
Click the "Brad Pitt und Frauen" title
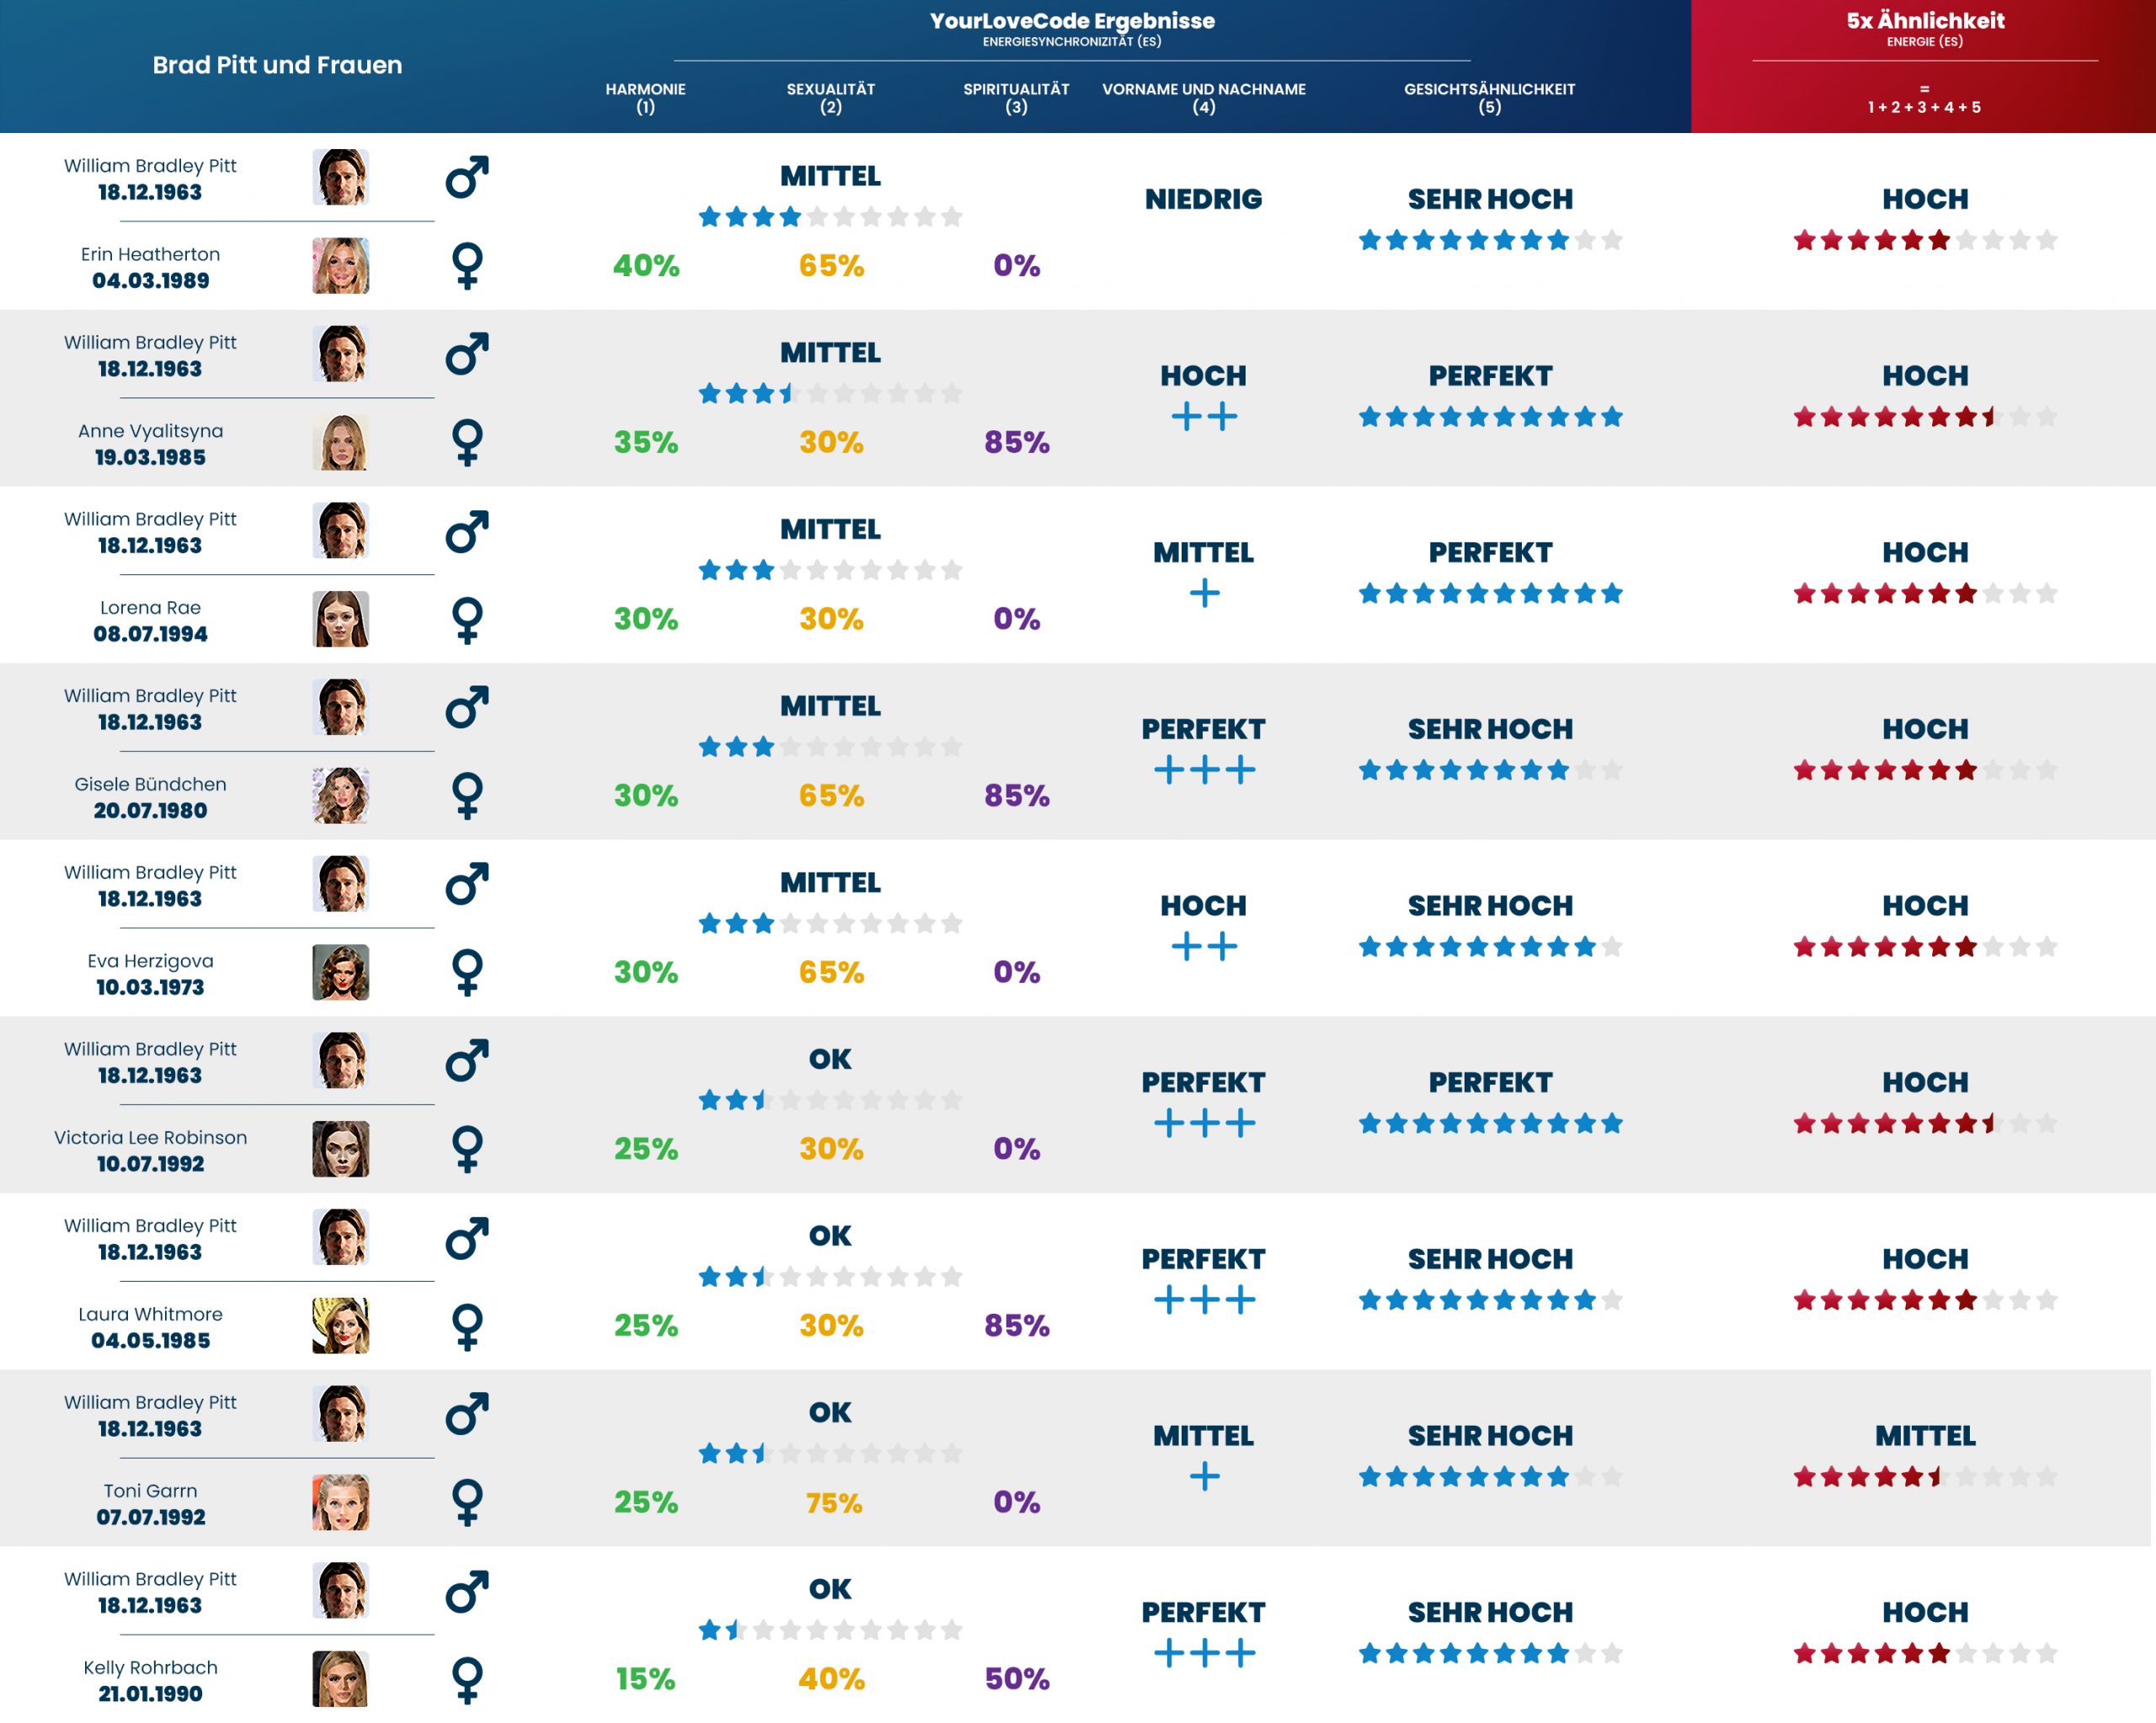[277, 65]
